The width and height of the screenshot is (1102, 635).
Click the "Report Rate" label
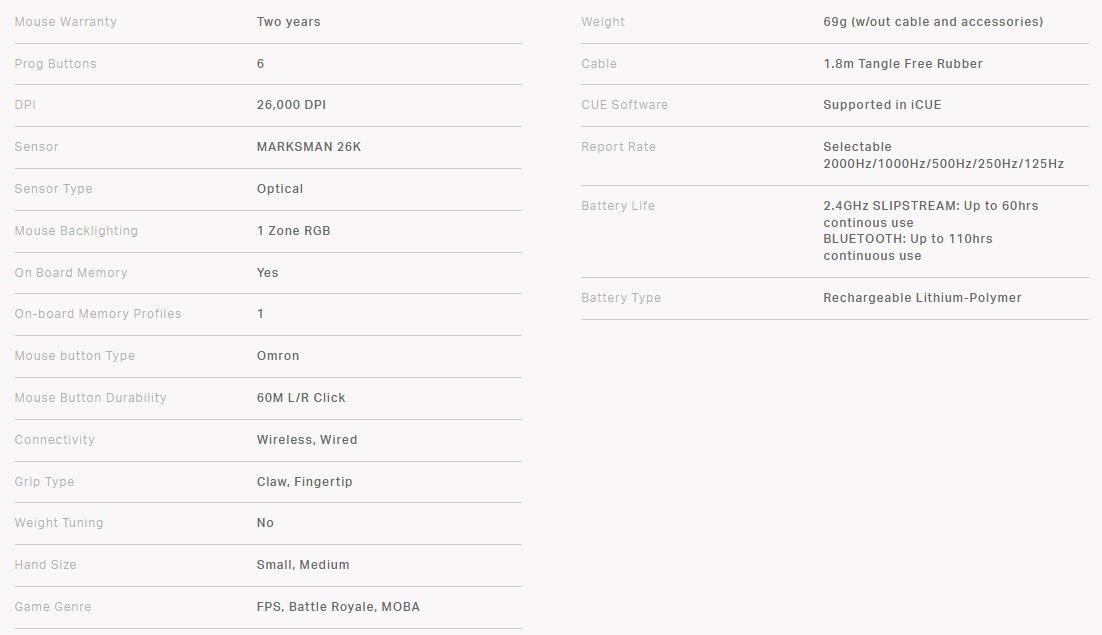pyautogui.click(x=618, y=147)
